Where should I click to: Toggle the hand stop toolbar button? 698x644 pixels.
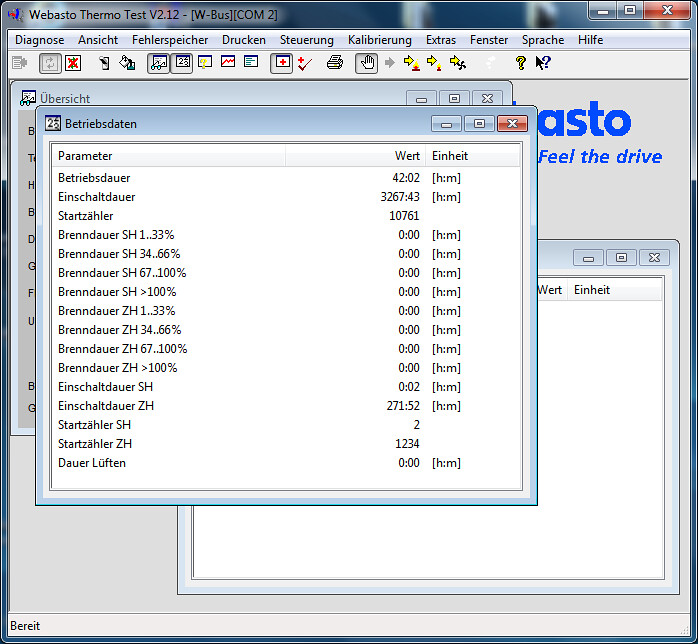click(367, 63)
